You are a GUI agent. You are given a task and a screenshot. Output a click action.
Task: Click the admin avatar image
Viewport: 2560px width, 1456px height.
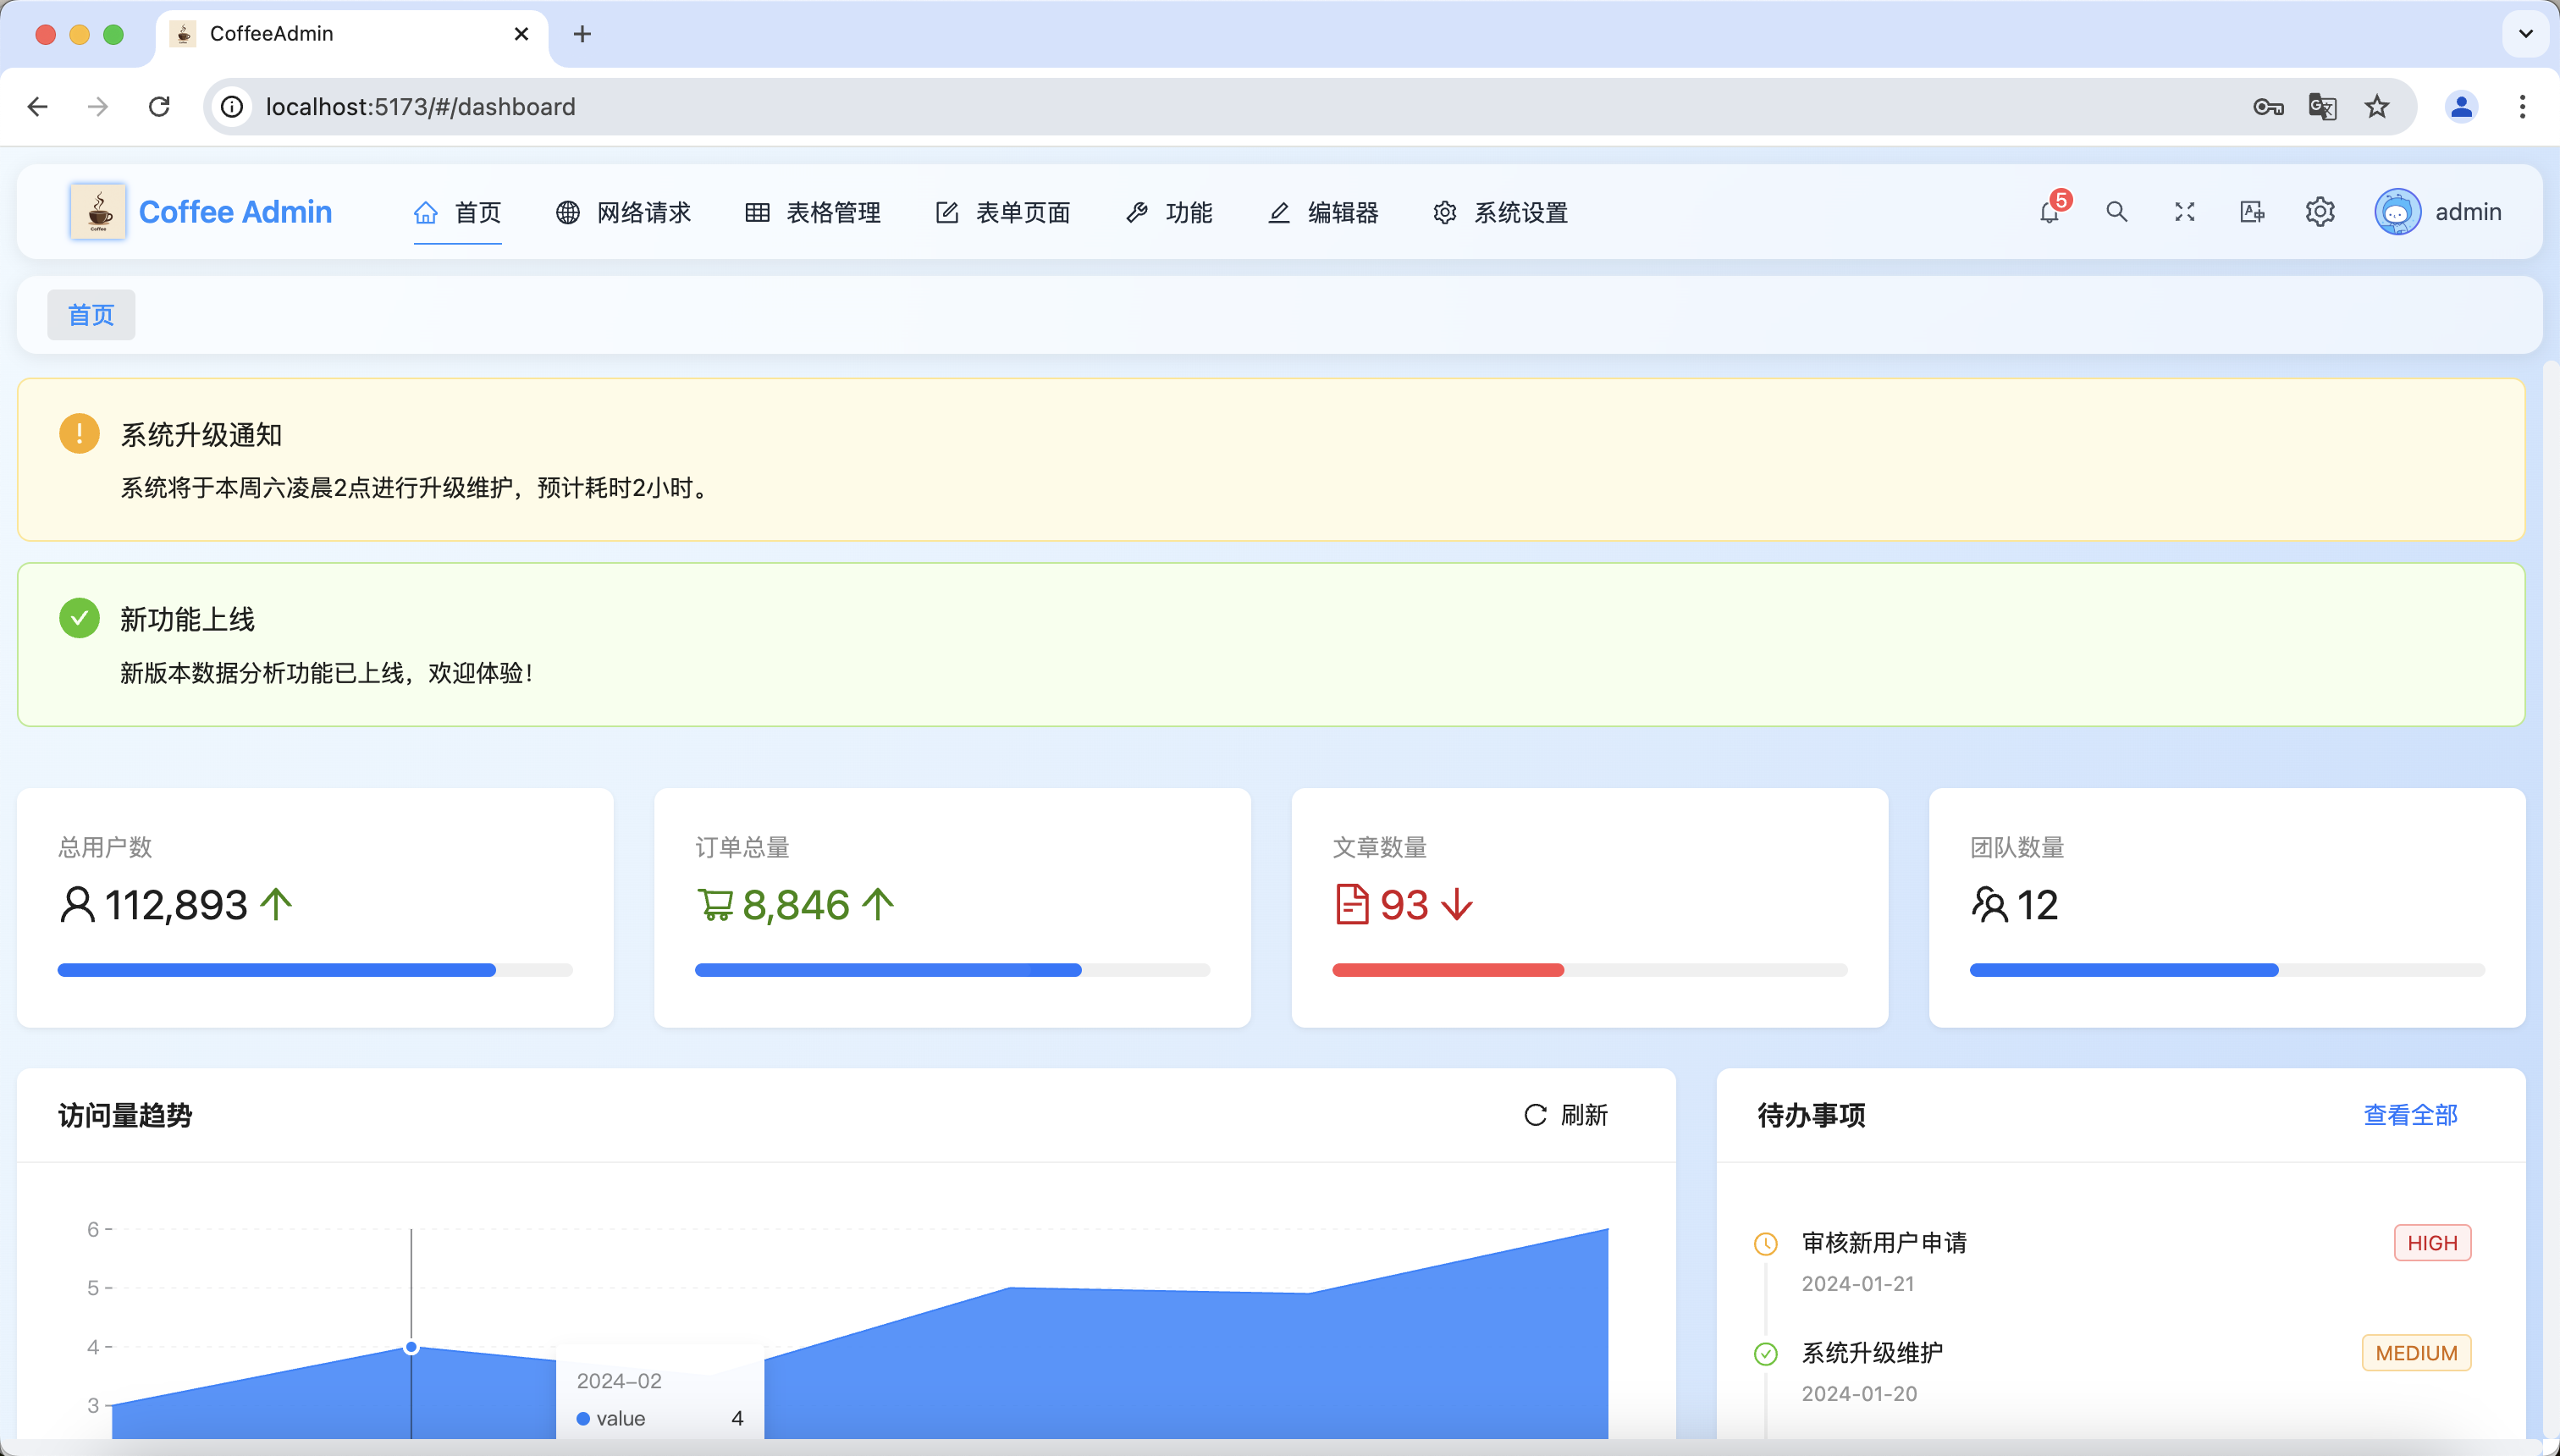pyautogui.click(x=2398, y=212)
